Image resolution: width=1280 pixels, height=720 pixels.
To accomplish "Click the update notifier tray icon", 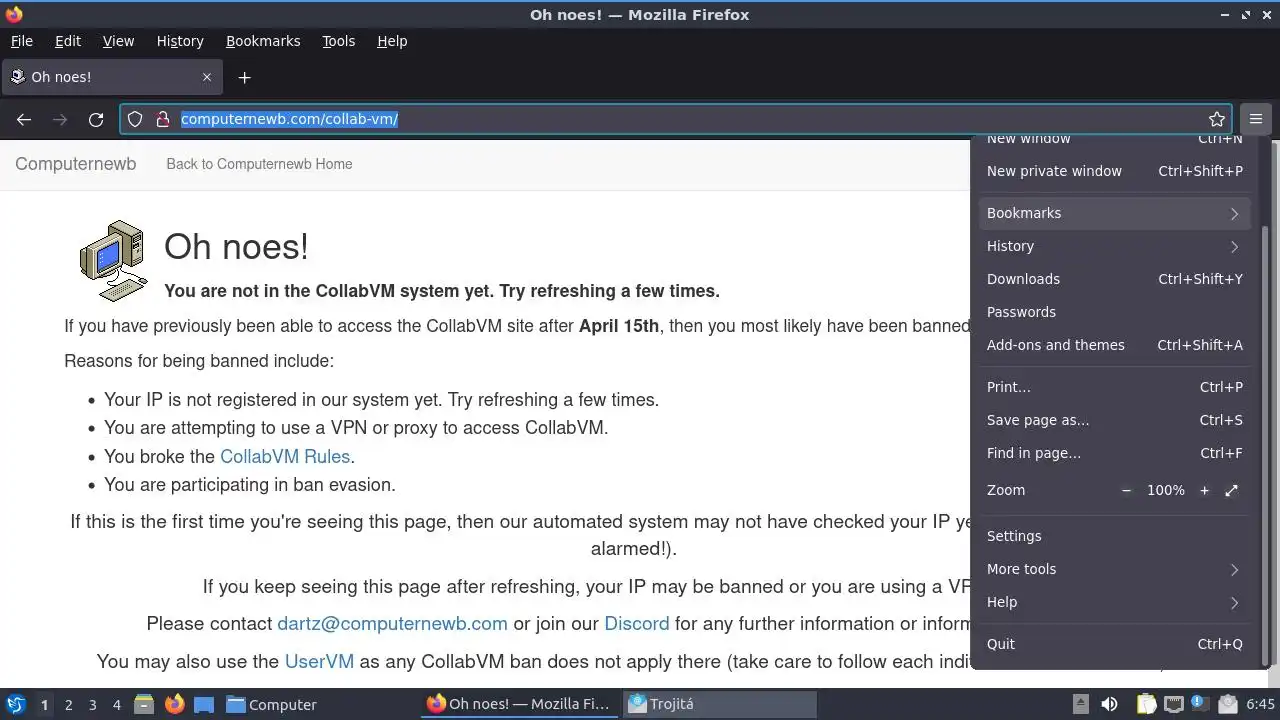I will pos(1199,704).
